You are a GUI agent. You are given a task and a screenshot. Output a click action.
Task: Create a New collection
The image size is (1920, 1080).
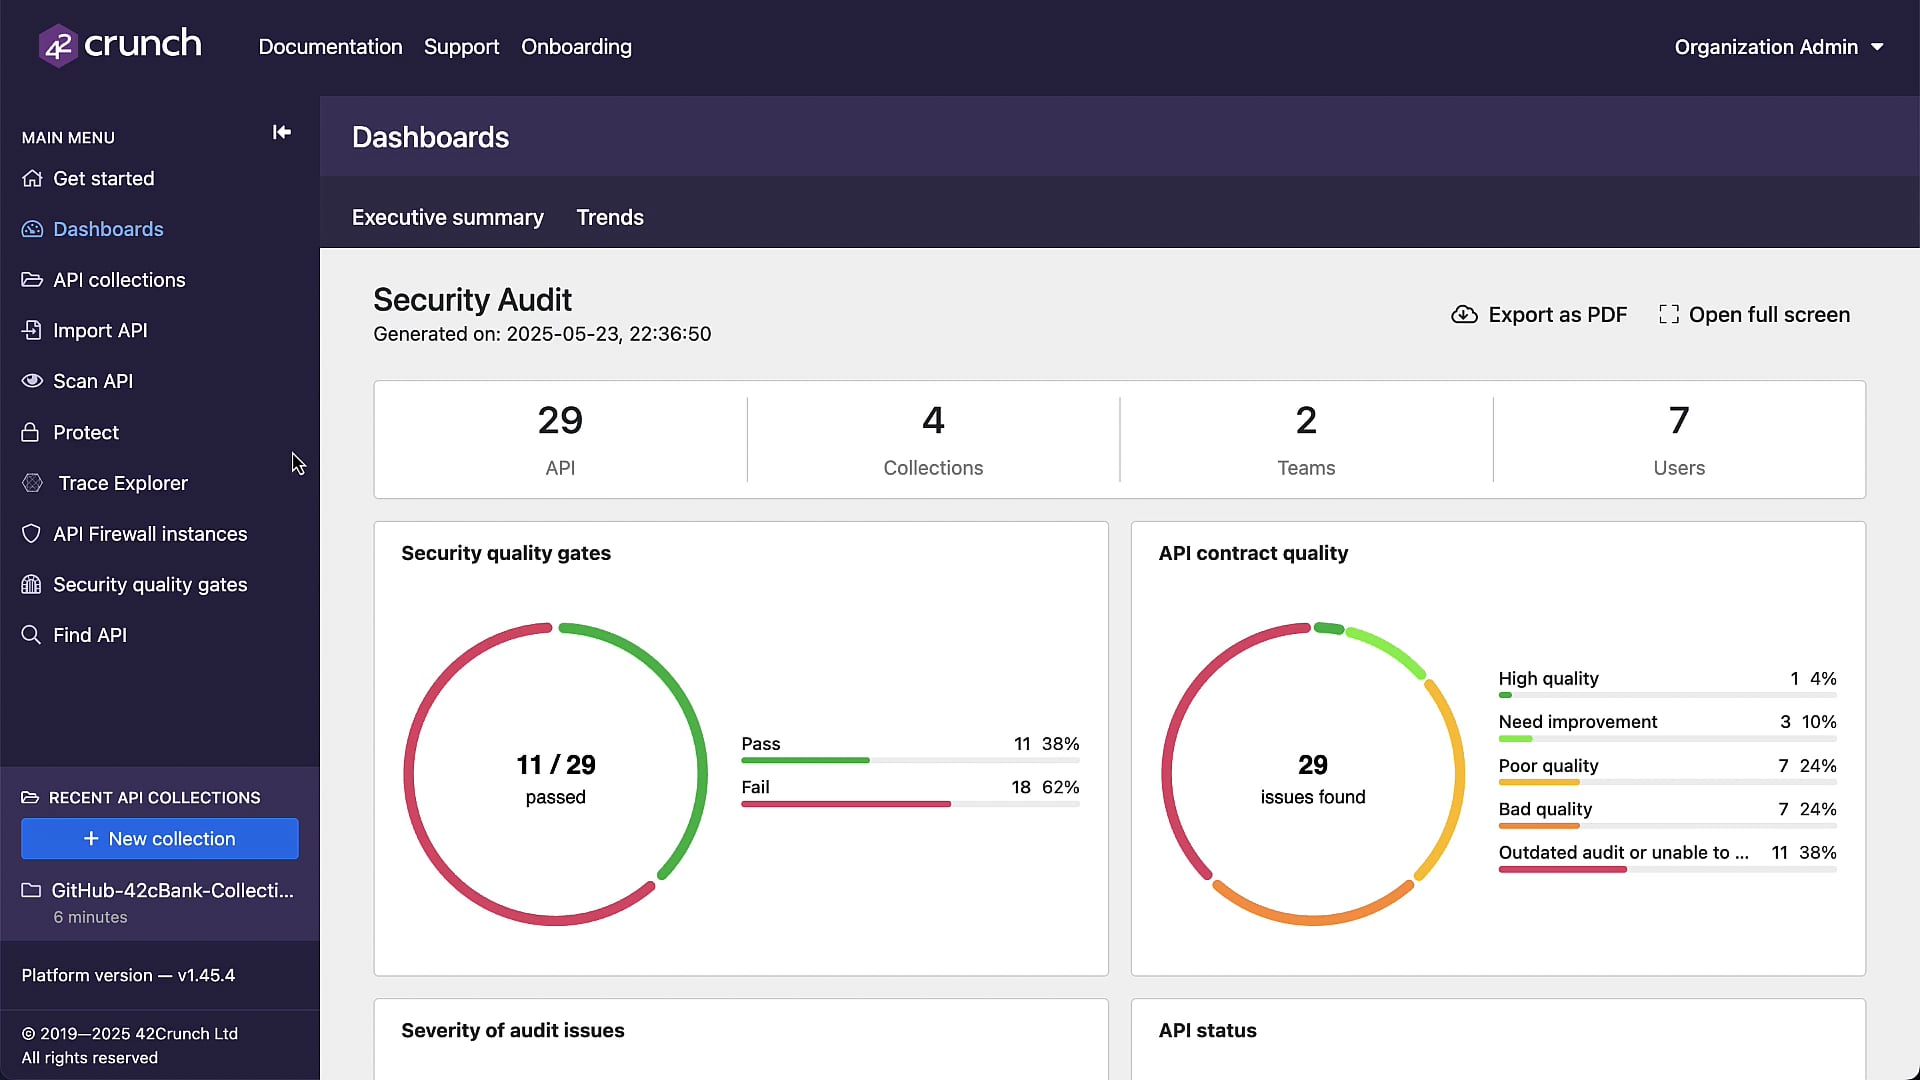159,839
